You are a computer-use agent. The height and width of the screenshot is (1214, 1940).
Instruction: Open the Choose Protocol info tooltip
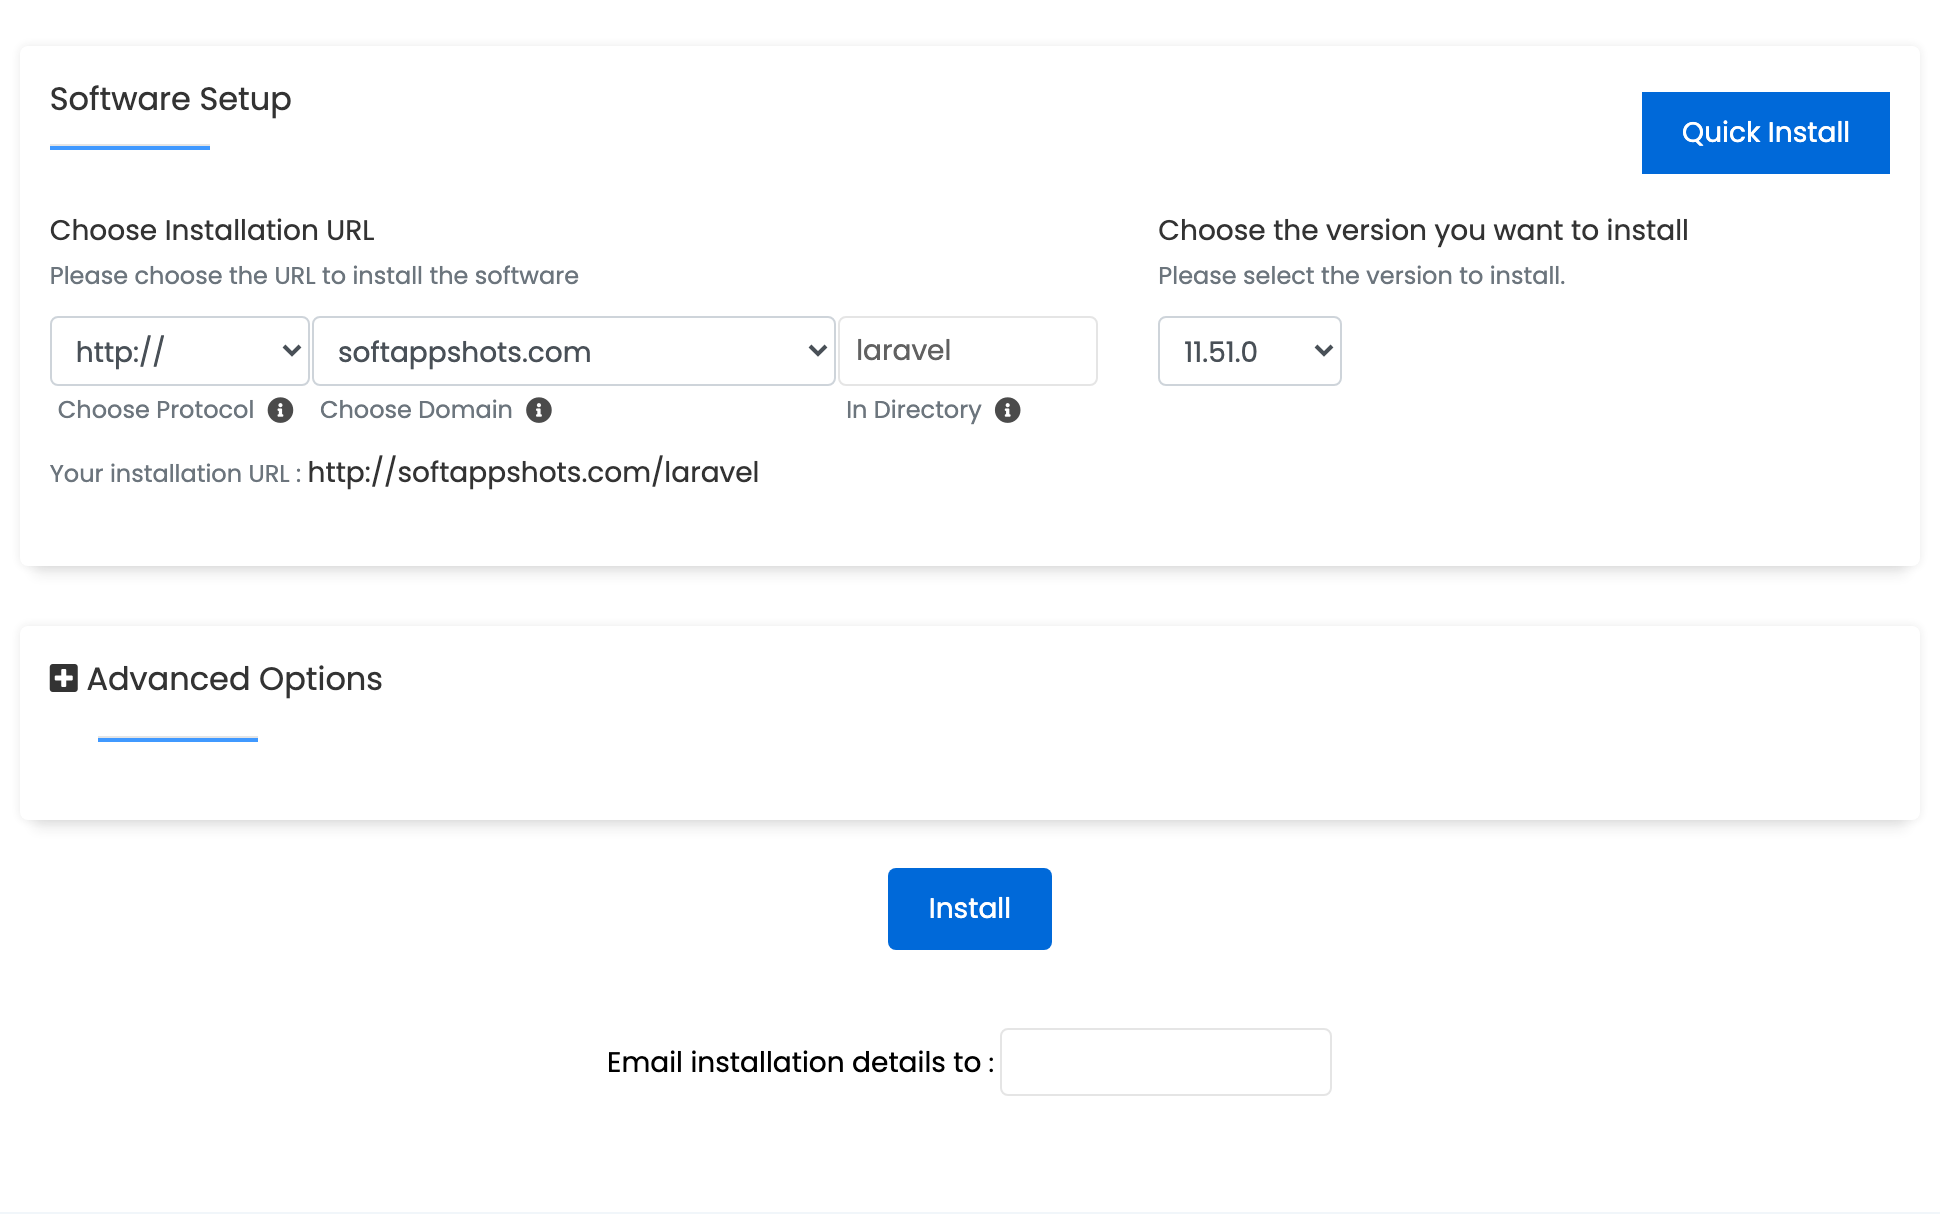pos(281,410)
